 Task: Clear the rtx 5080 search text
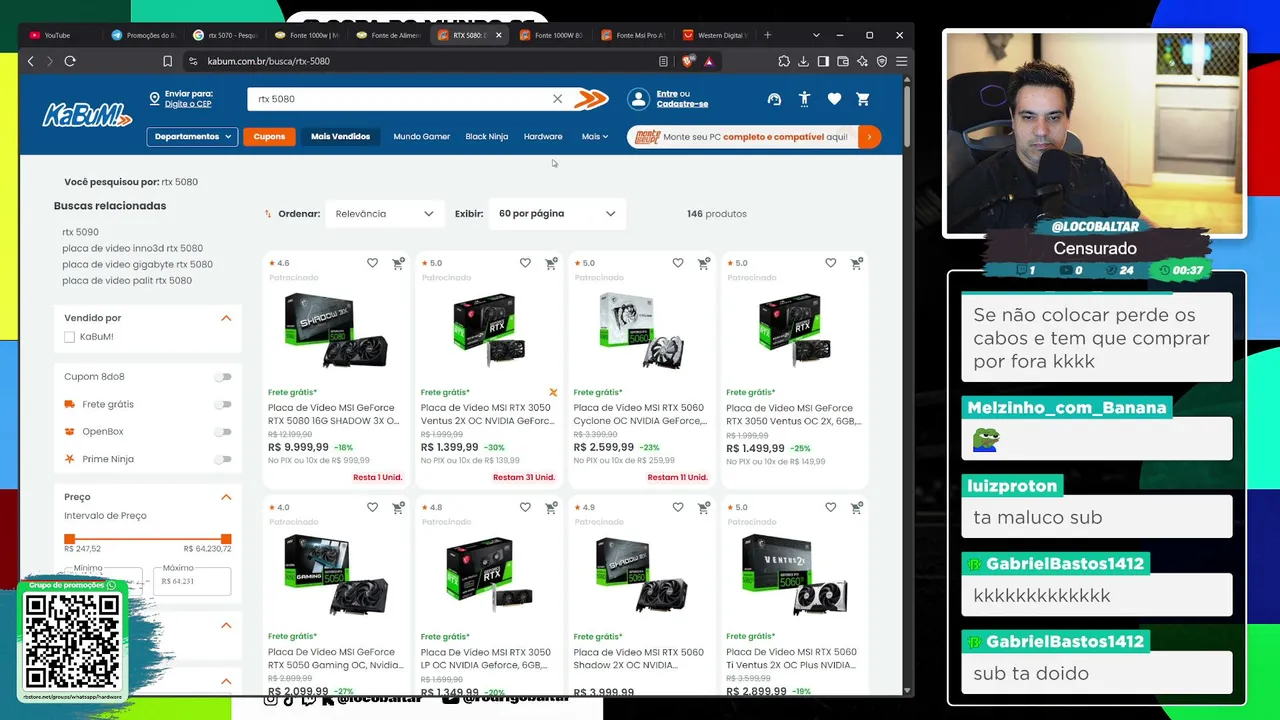(557, 99)
